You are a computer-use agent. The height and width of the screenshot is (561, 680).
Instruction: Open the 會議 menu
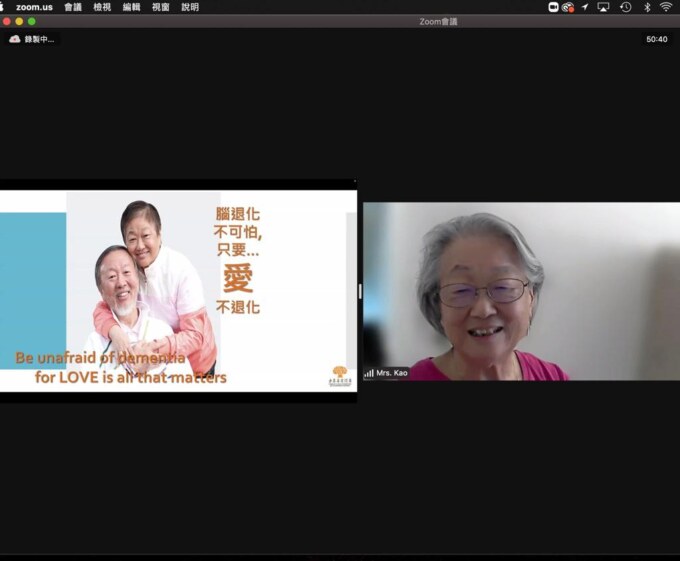[73, 7]
